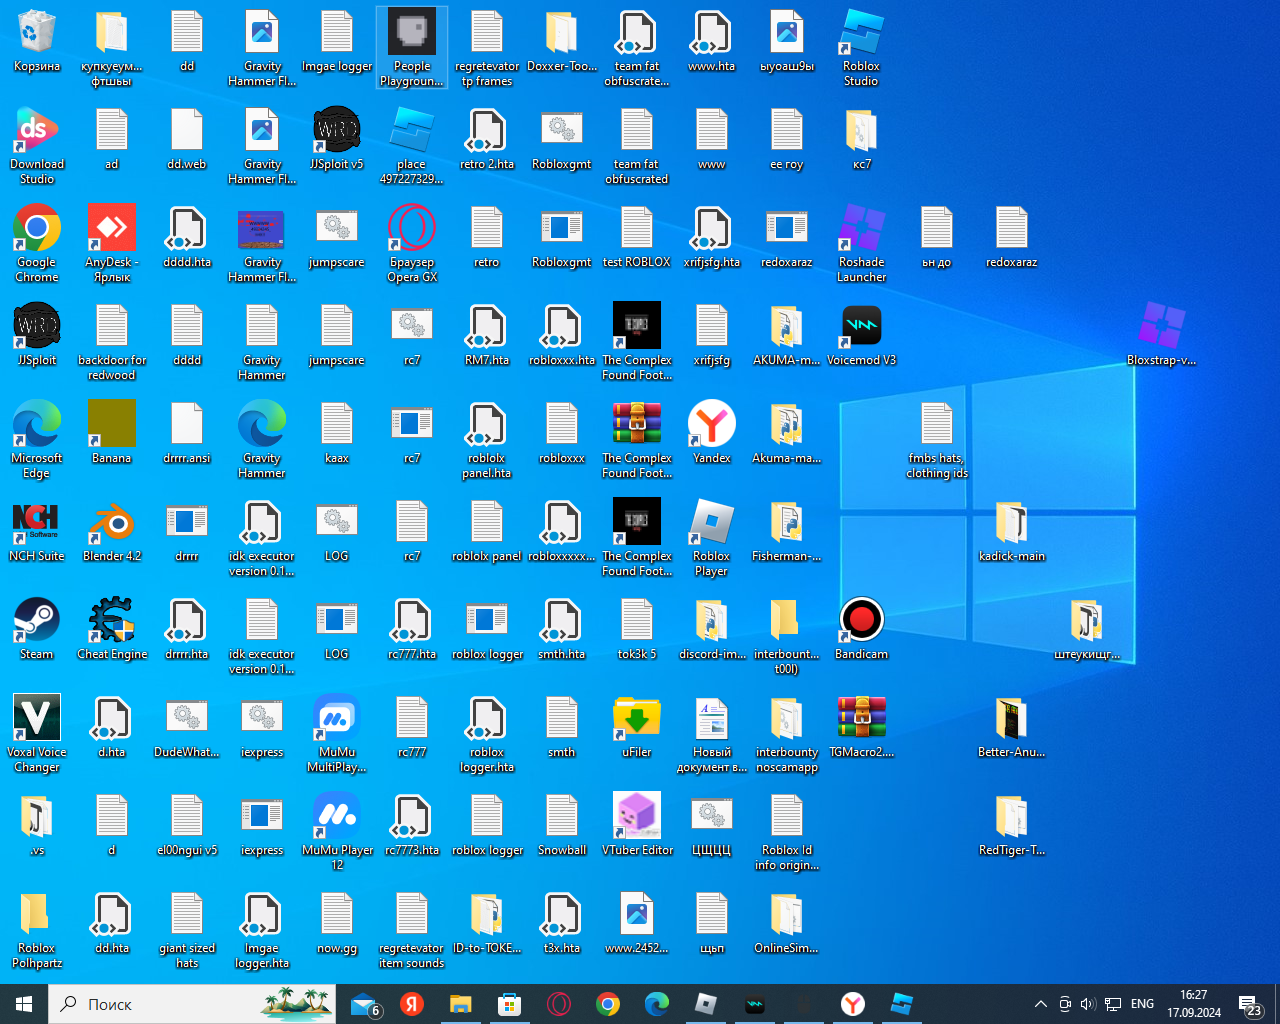Switch input language via ENG indicator
The image size is (1280, 1024).
tap(1142, 1004)
